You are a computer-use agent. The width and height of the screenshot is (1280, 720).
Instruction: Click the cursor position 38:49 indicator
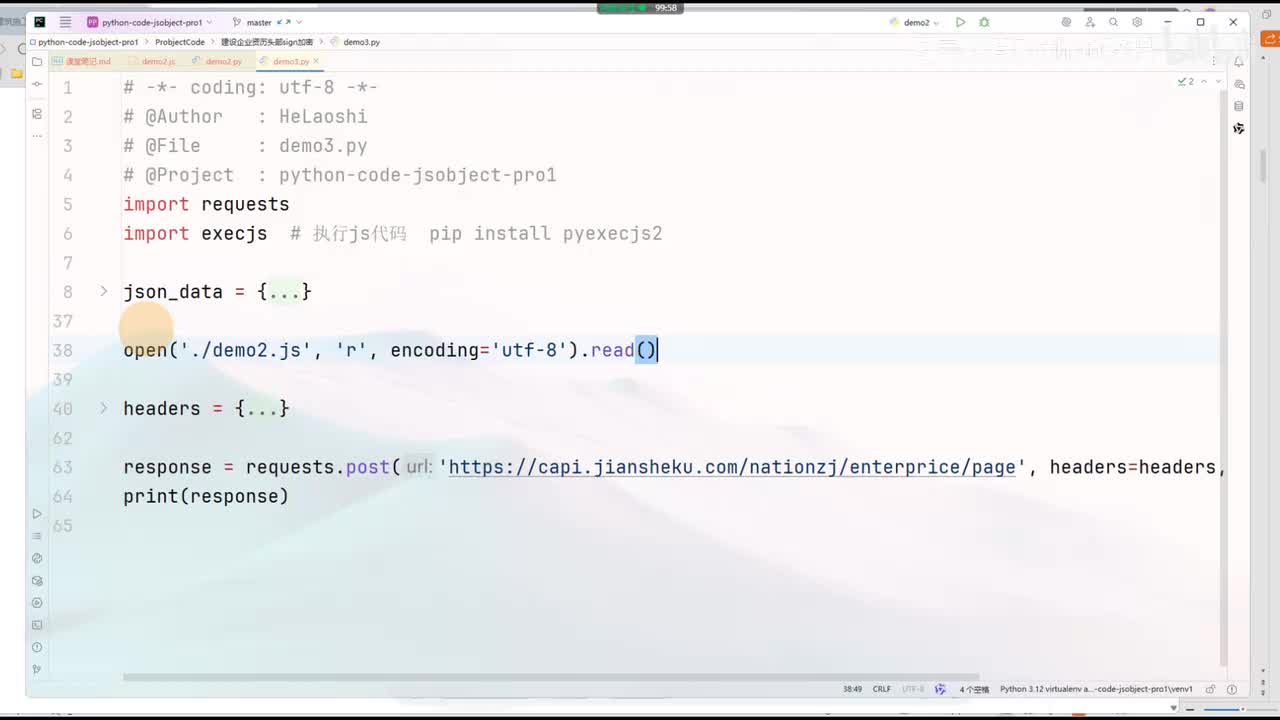pyautogui.click(x=852, y=689)
